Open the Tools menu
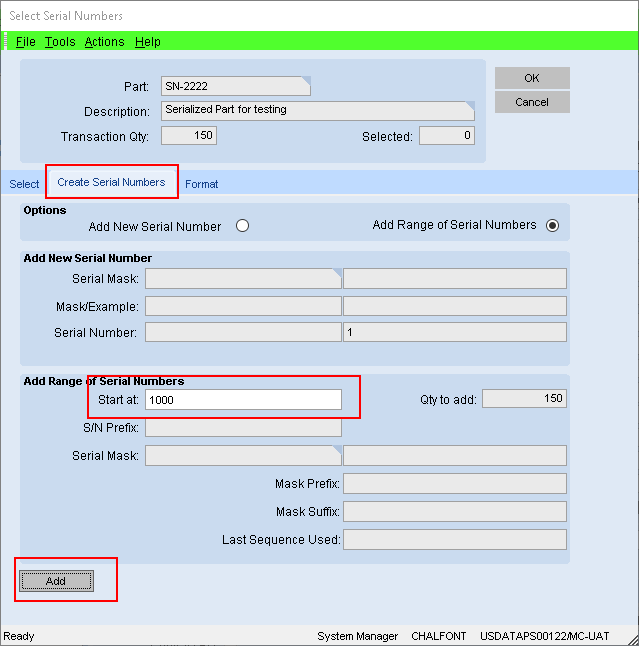The image size is (639, 646). tap(60, 42)
